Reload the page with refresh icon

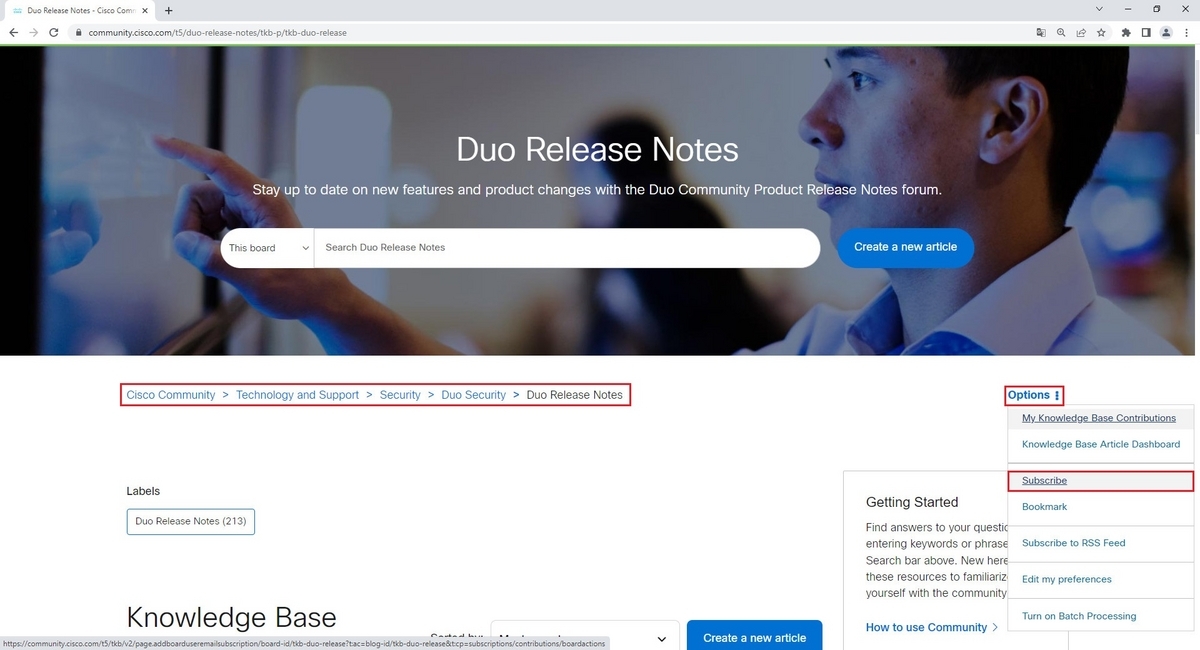54,32
